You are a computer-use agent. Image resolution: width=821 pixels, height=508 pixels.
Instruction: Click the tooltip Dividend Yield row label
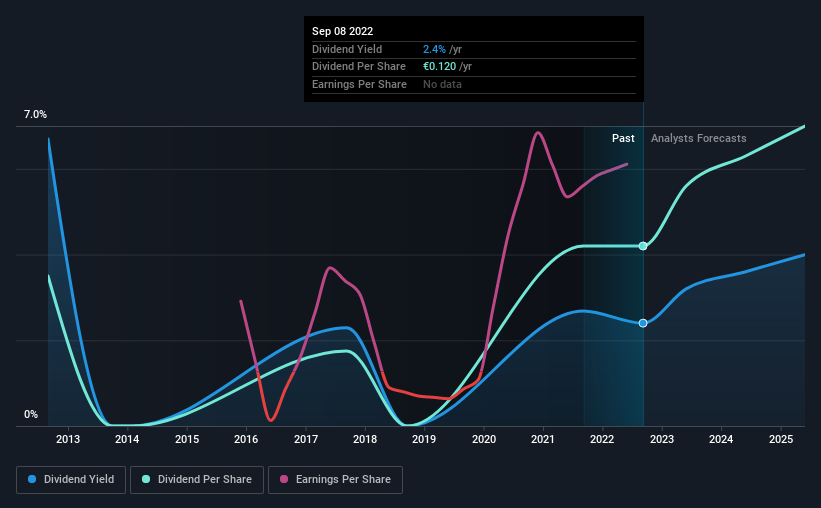(347, 49)
